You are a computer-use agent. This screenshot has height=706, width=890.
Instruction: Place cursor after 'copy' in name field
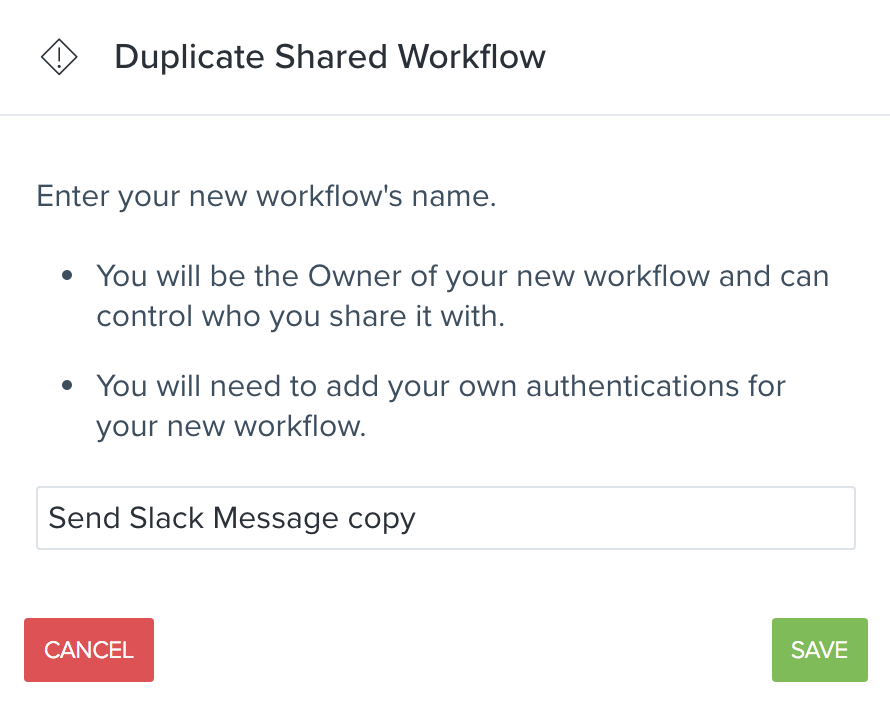(417, 518)
